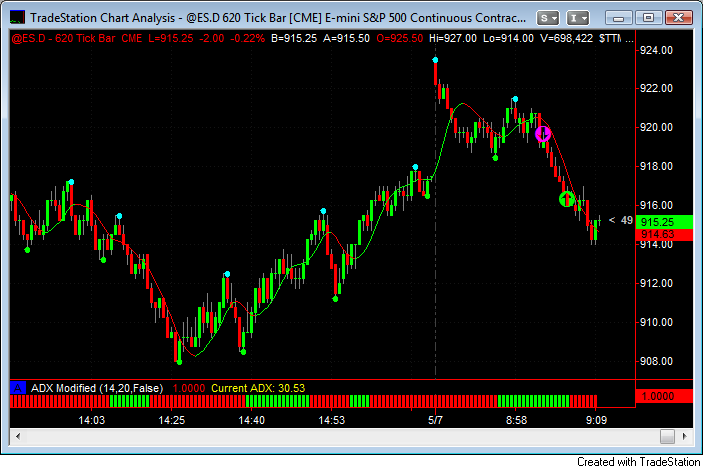Click the ADX Modified (14,20,False) label
The height and width of the screenshot is (468, 703).
click(96, 388)
